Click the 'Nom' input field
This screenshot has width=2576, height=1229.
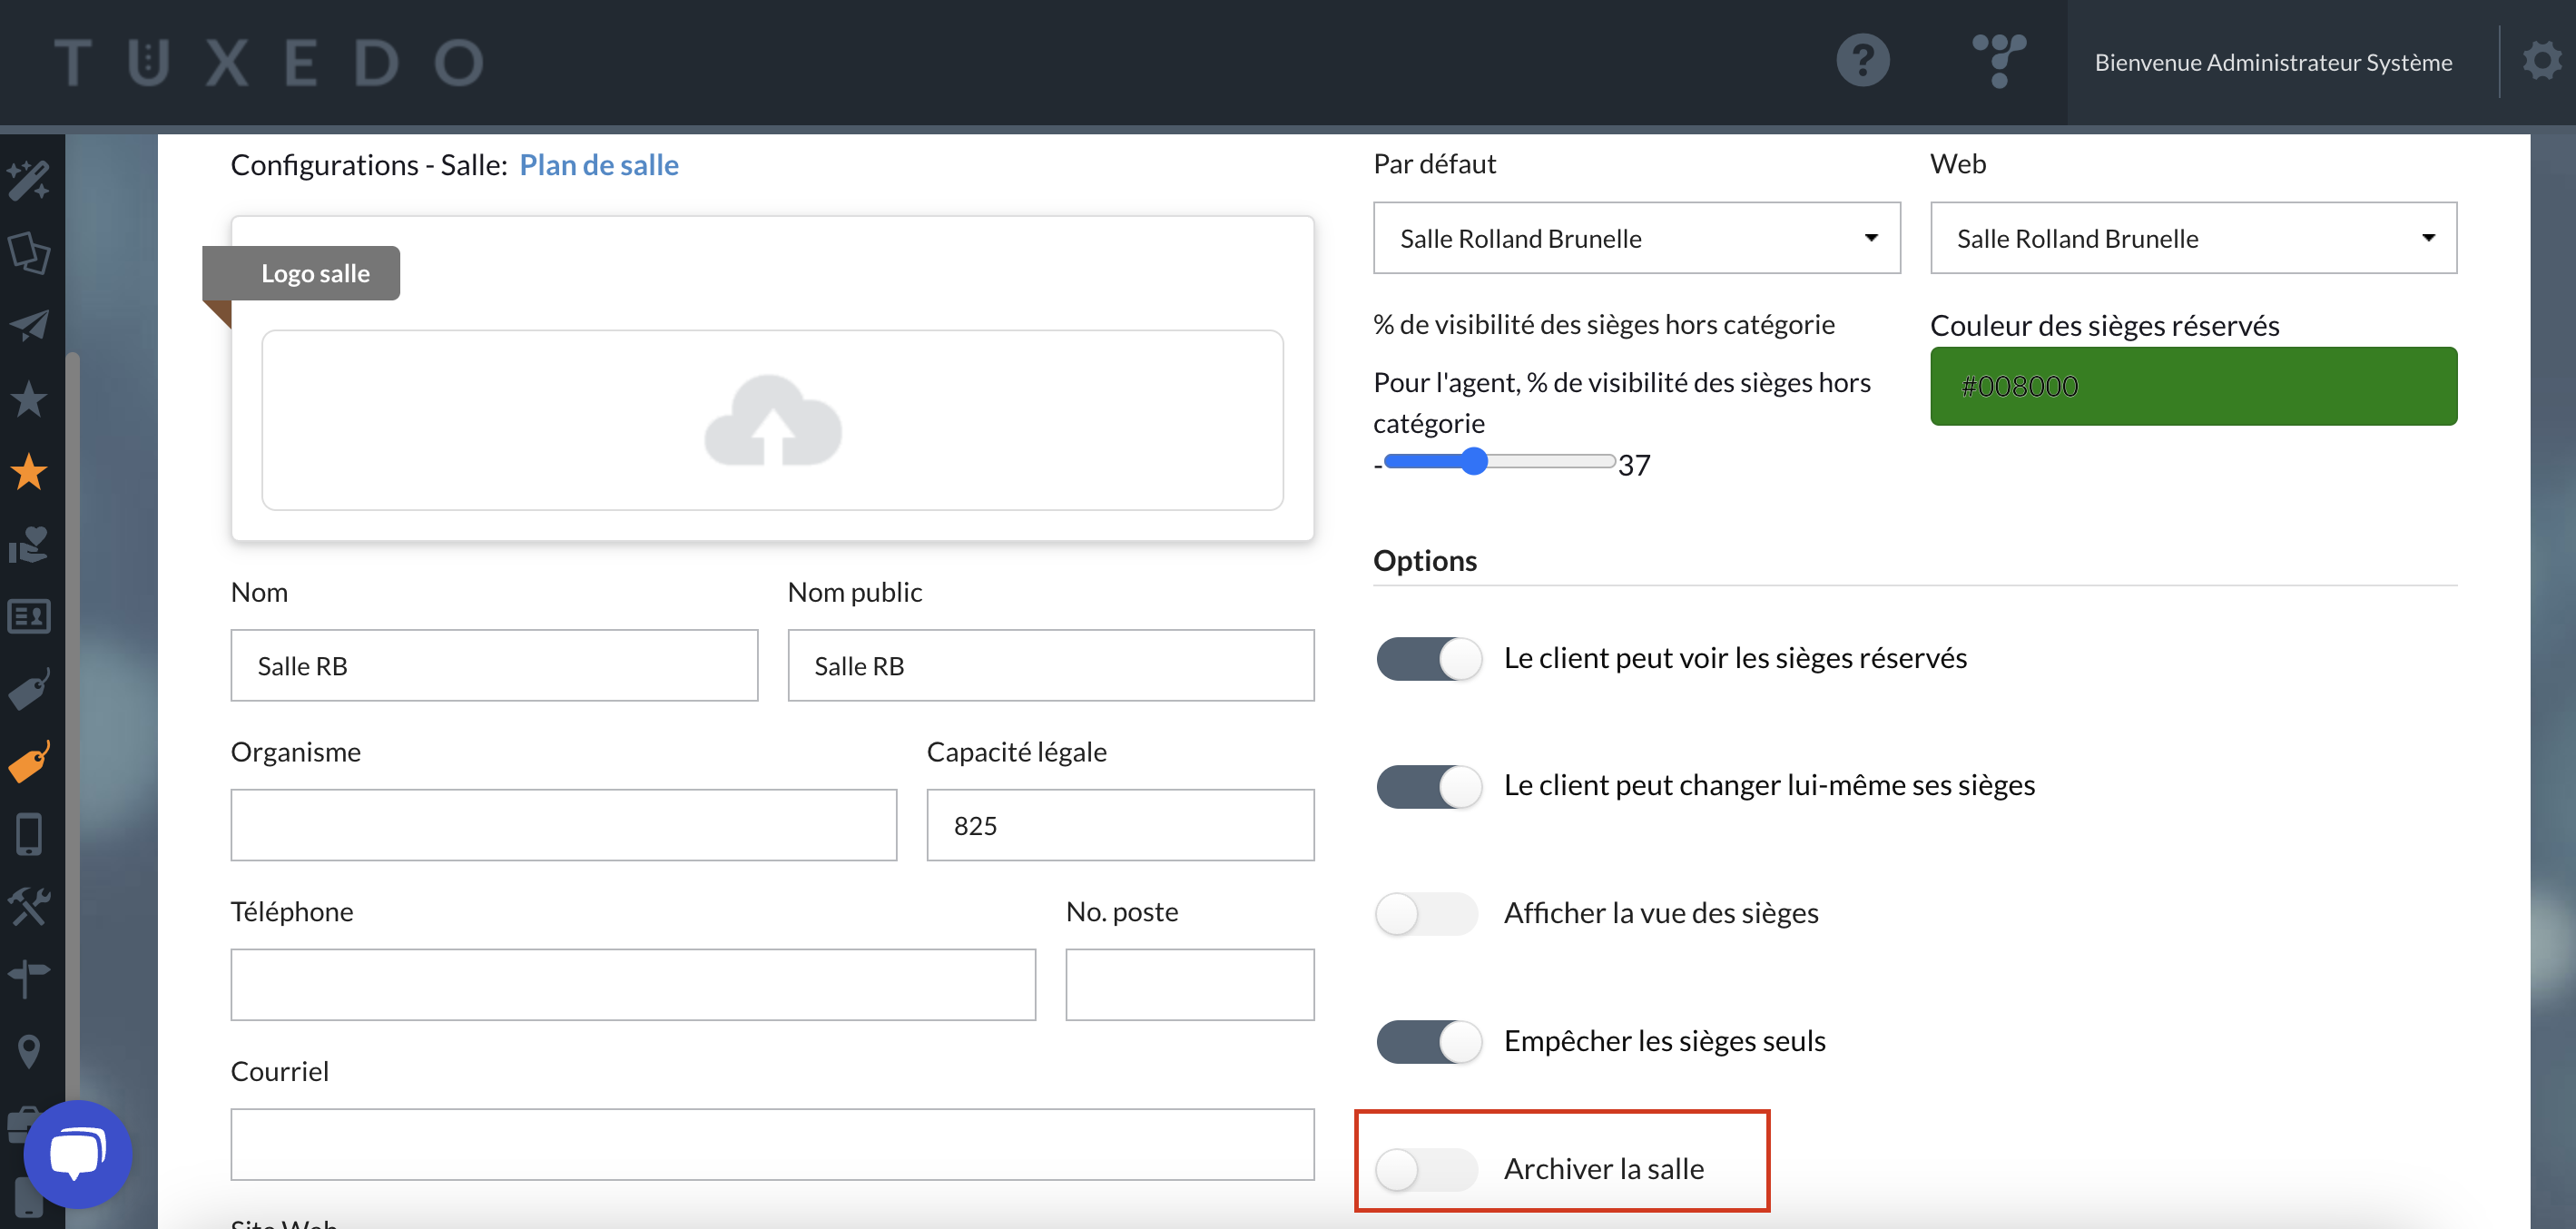click(x=494, y=665)
